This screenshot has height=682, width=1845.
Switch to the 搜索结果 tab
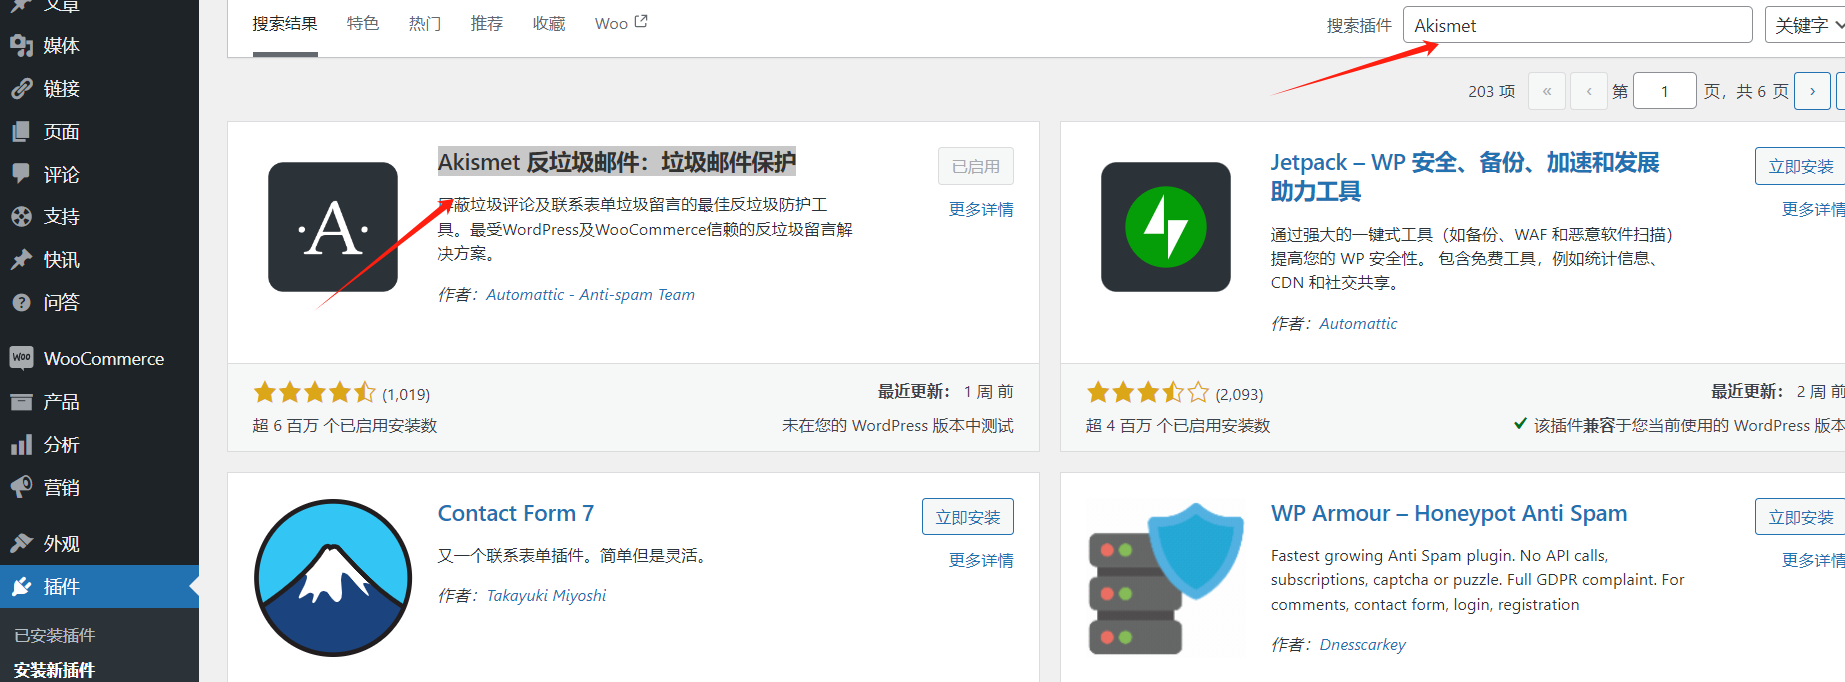pos(285,23)
